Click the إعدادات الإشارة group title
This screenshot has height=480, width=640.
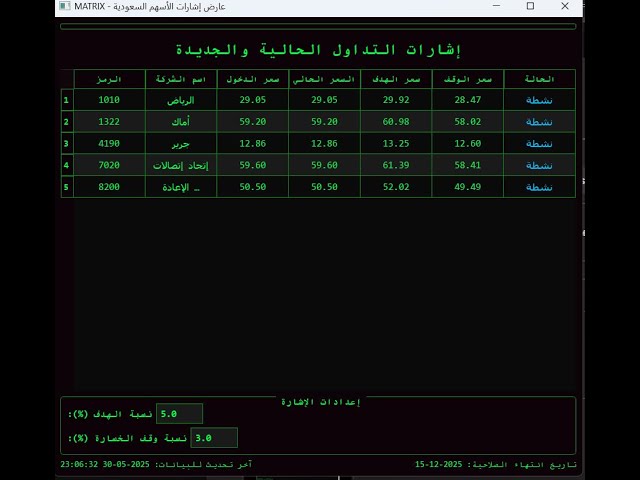tap(321, 402)
